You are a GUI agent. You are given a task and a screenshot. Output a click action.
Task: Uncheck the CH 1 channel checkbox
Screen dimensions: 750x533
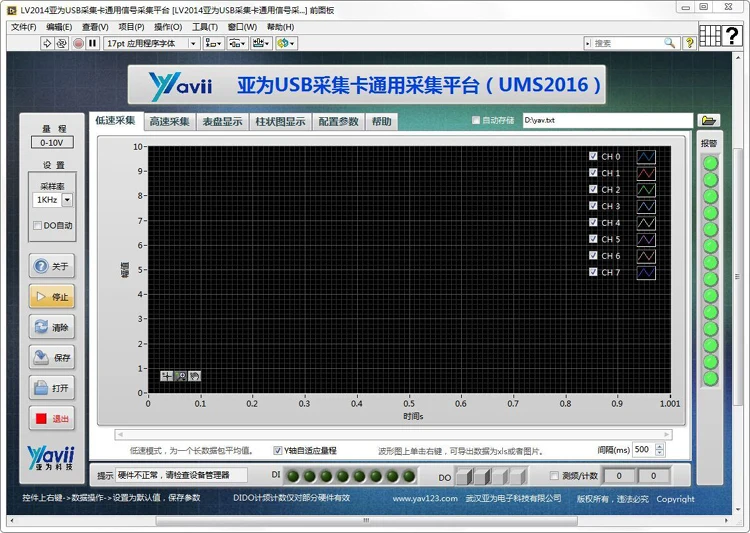point(593,173)
